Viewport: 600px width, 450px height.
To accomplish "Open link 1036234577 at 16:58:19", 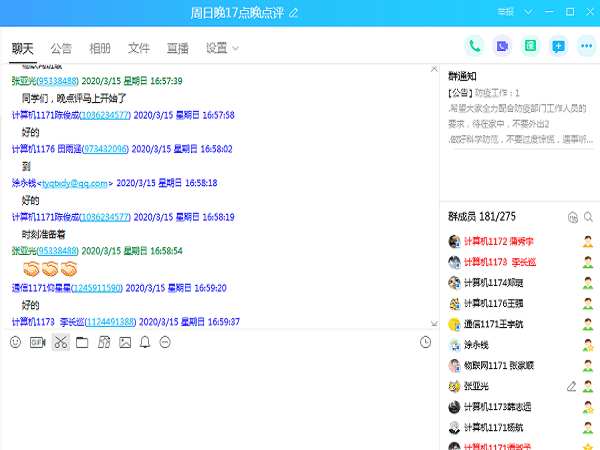I will (105, 217).
